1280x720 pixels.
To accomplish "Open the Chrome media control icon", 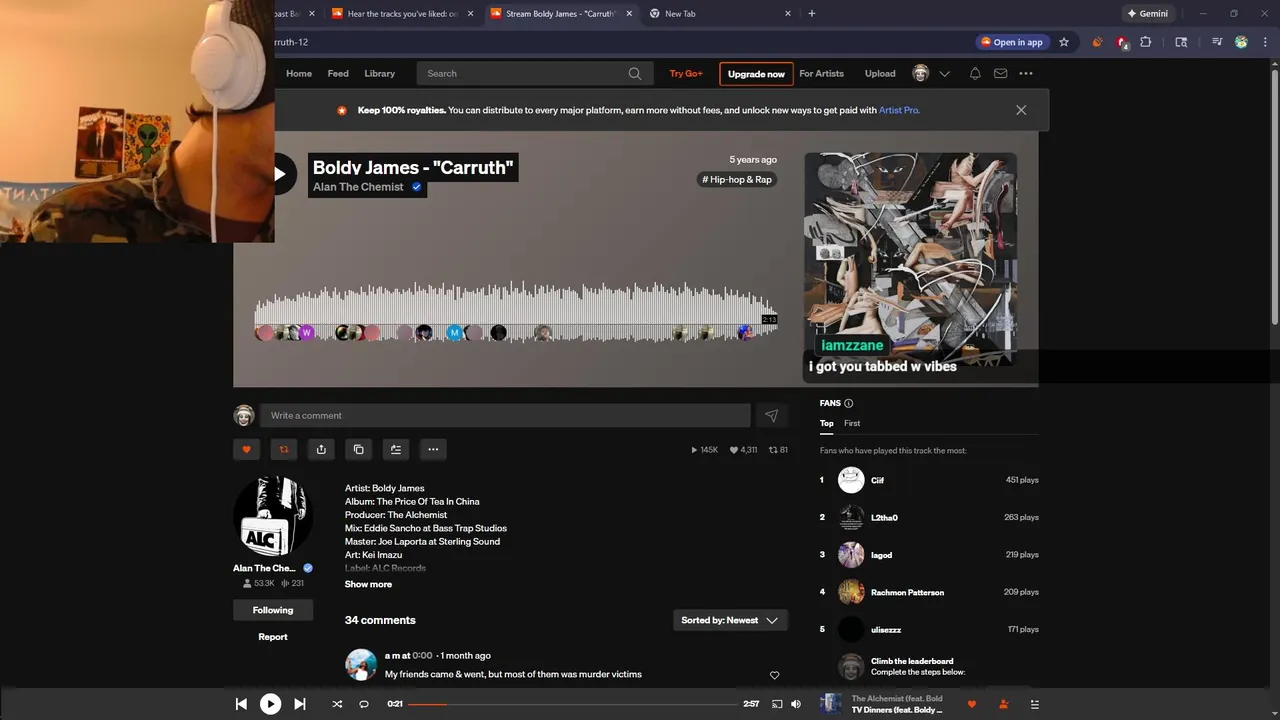I will pyautogui.click(x=1217, y=42).
